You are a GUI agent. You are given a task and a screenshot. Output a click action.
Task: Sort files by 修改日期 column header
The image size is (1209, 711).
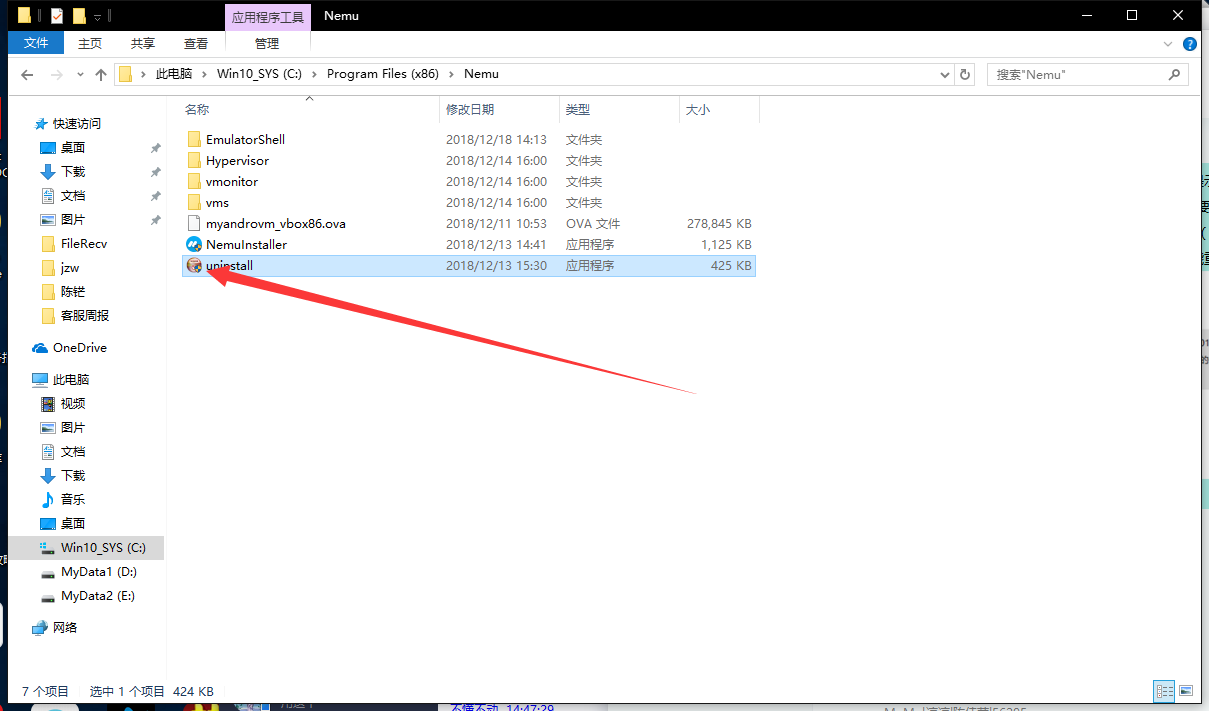[470, 110]
